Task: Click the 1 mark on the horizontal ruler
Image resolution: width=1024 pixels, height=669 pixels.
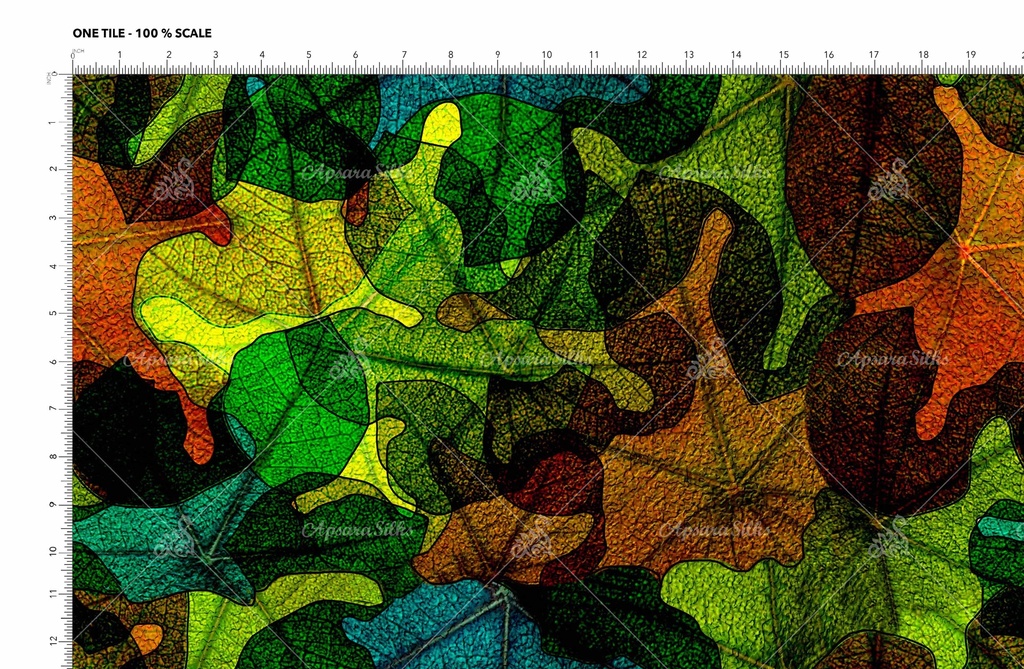Action: (x=120, y=55)
